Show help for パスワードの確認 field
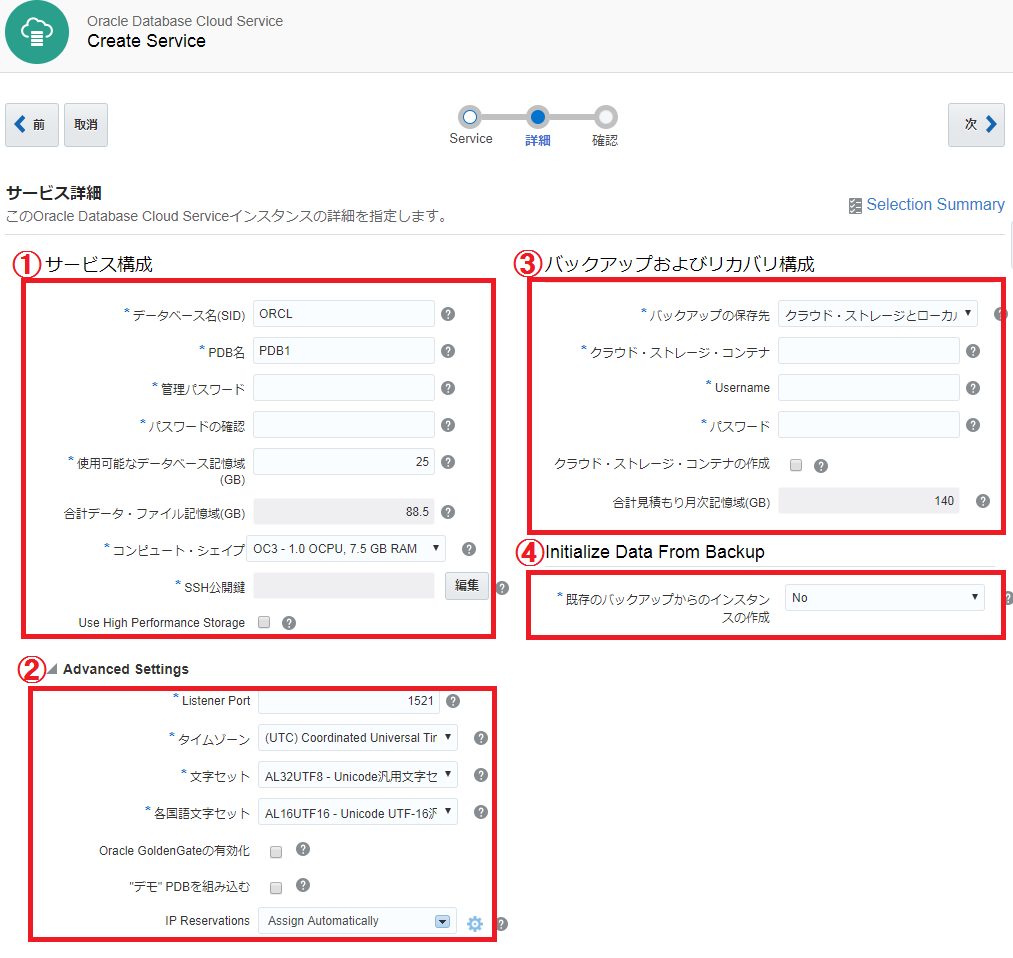Screen dimensions: 1013x958 [448, 425]
